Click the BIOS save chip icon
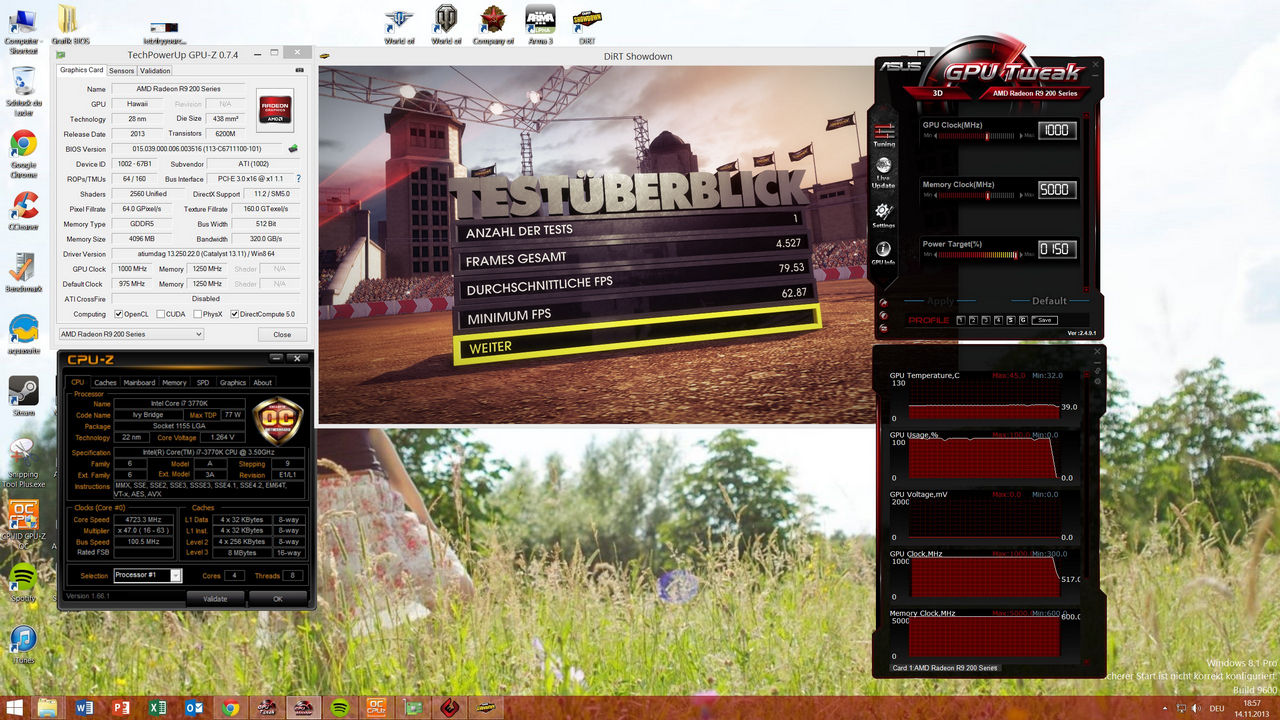 (x=293, y=149)
